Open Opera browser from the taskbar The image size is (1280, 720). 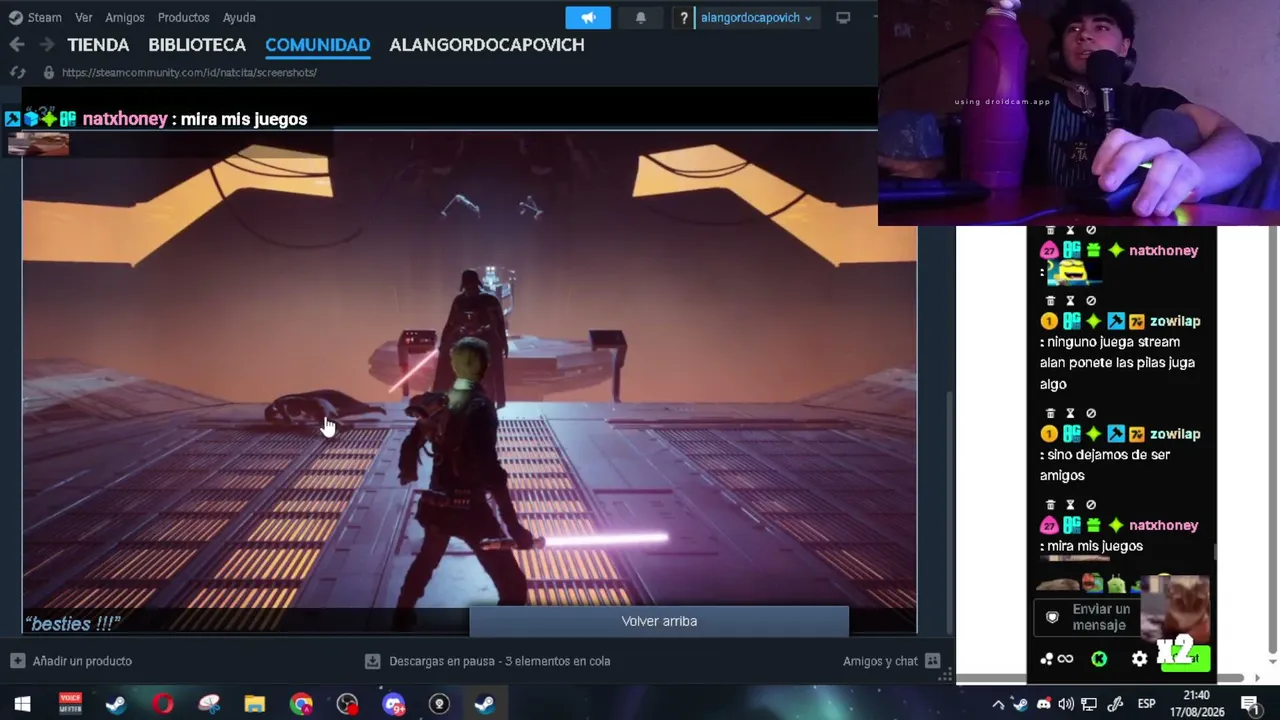[162, 704]
